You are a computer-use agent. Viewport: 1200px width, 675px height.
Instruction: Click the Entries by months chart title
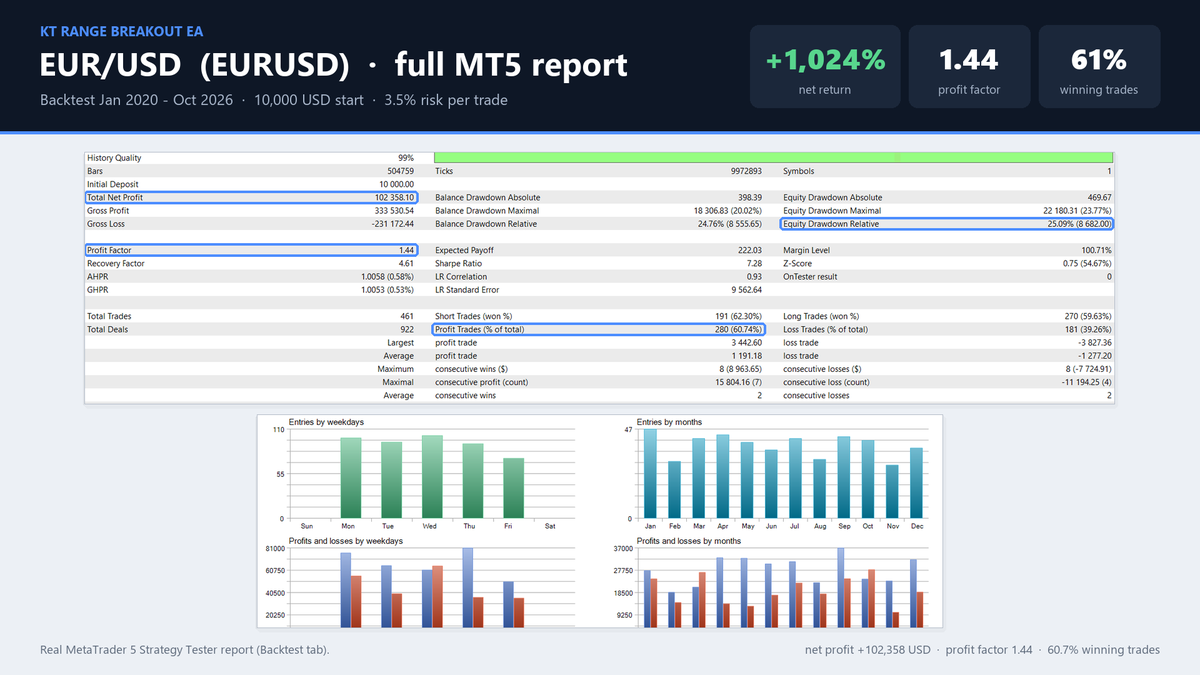671,422
